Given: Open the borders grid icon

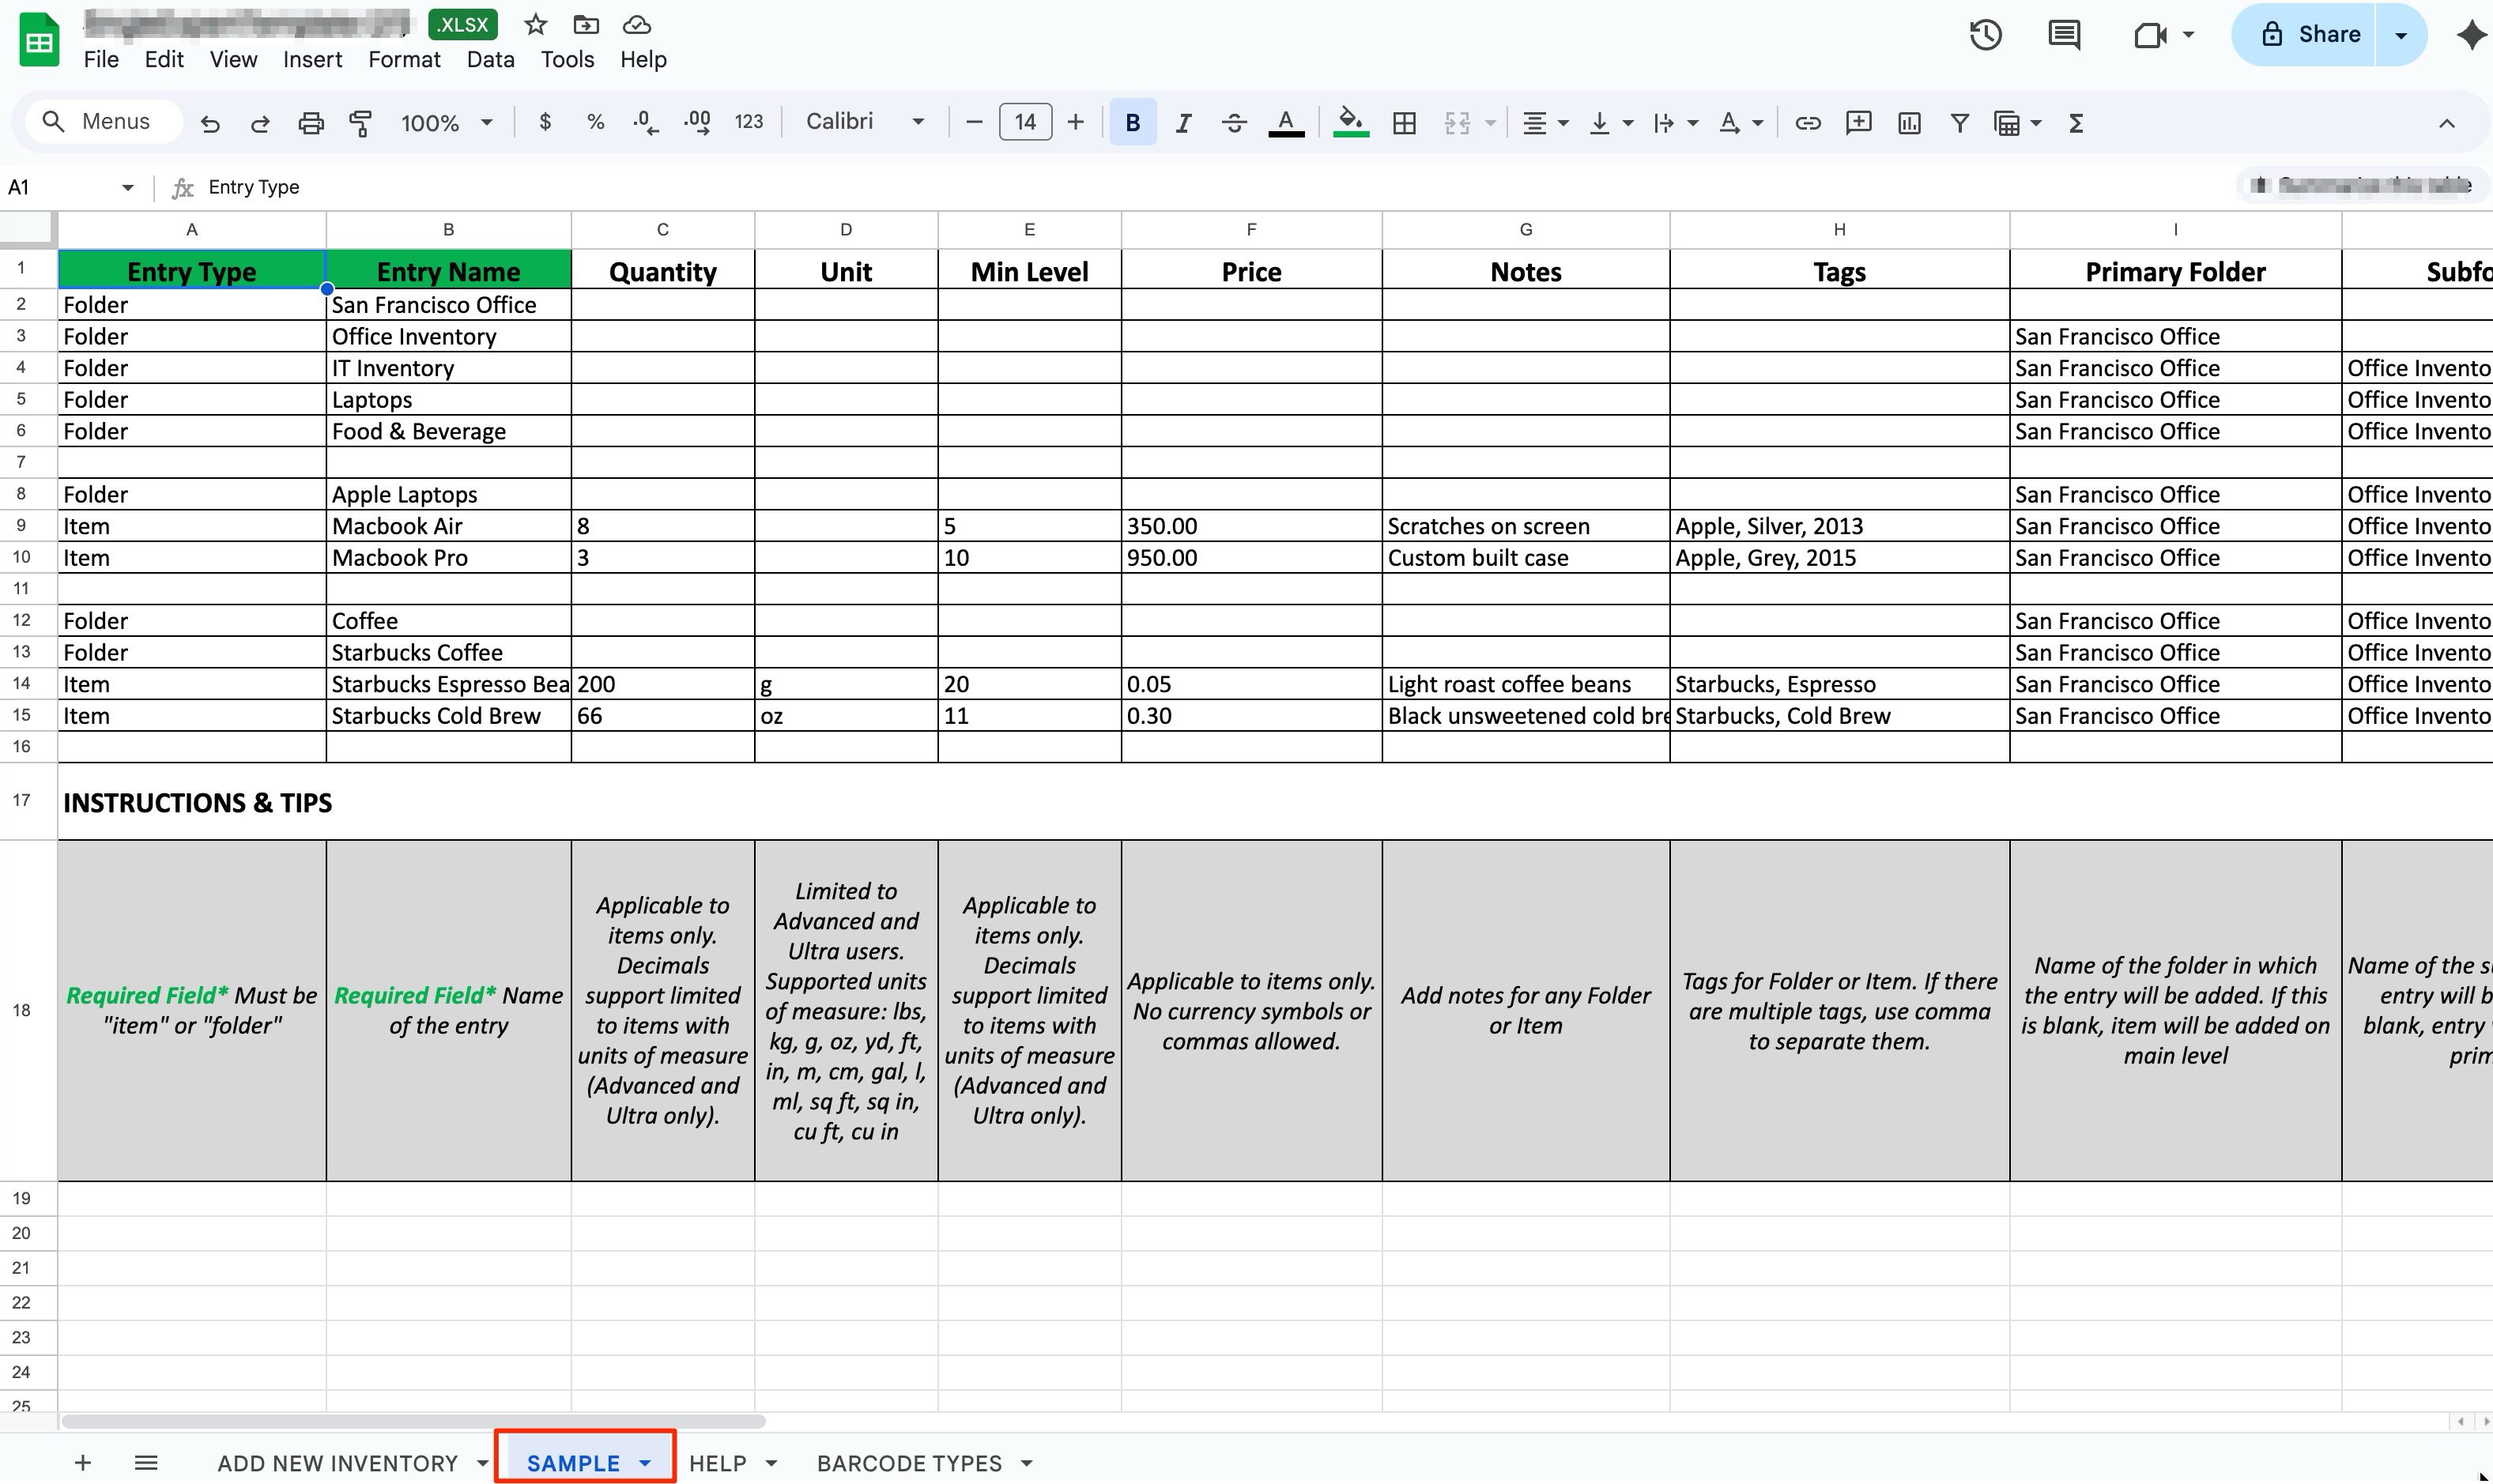Looking at the screenshot, I should click(x=1404, y=123).
